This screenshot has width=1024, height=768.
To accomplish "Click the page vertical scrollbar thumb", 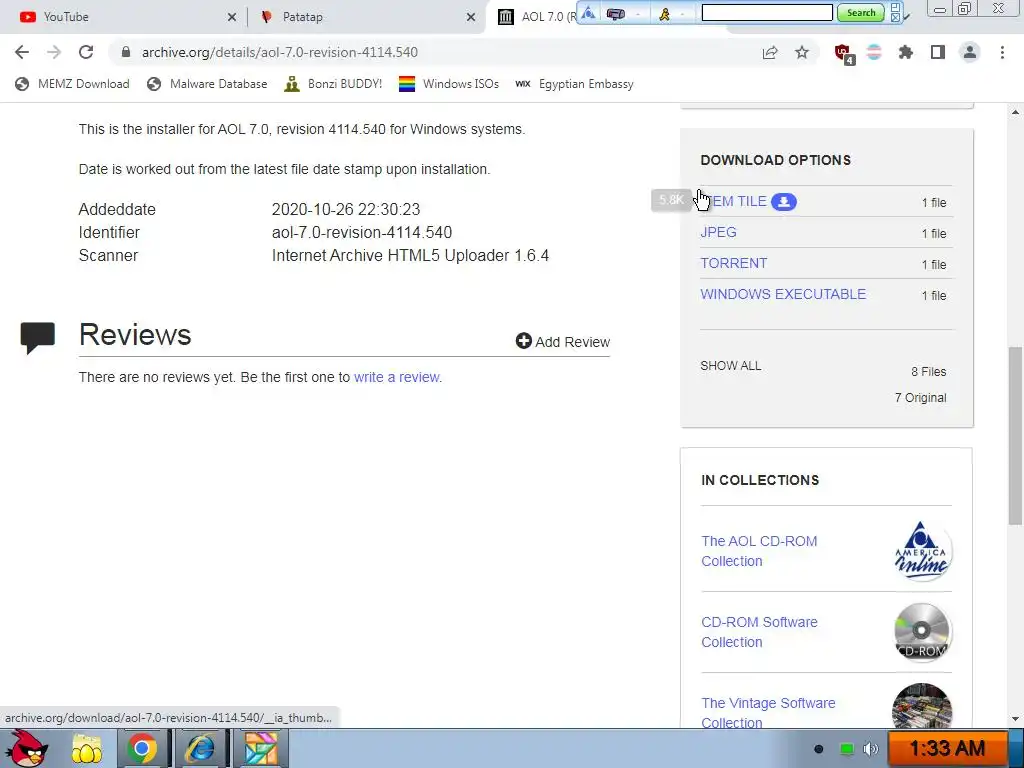I will 1016,436.
